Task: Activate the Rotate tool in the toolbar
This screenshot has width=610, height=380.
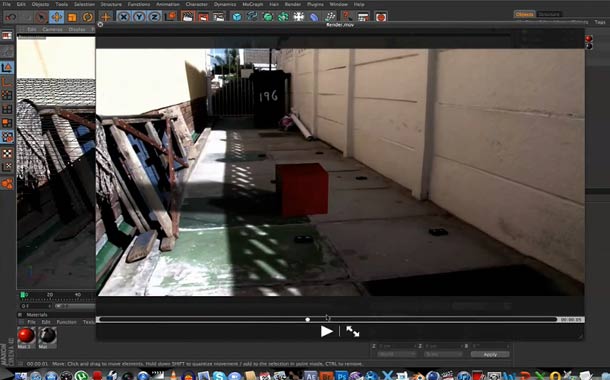Action: 88,17
